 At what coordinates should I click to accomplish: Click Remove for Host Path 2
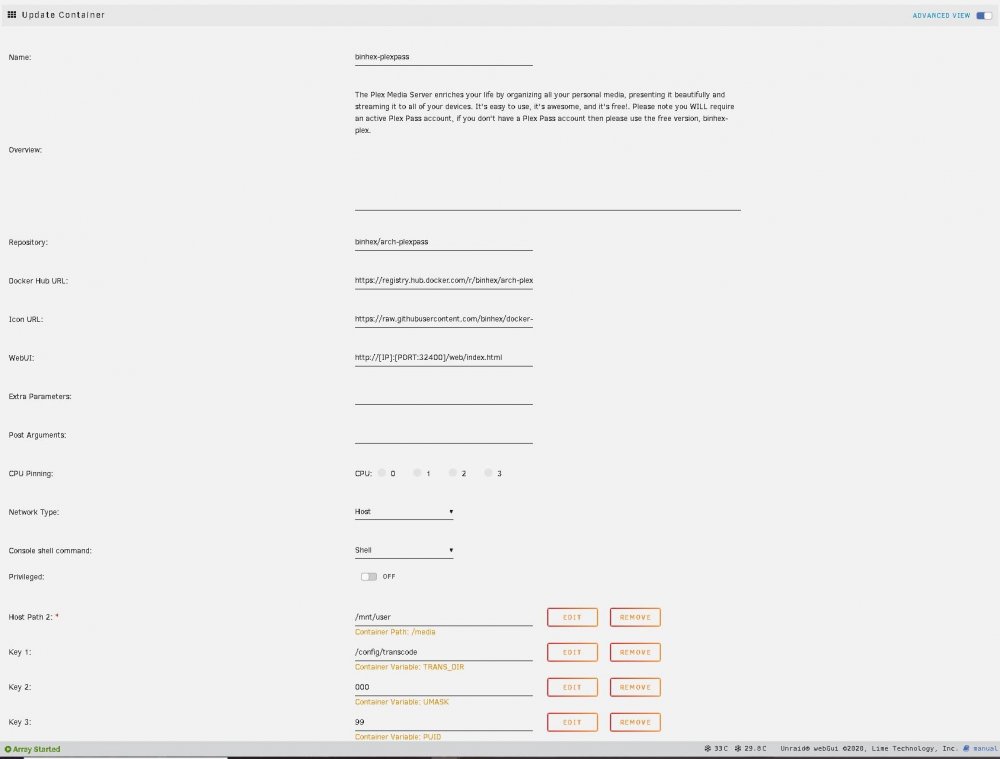tap(635, 617)
